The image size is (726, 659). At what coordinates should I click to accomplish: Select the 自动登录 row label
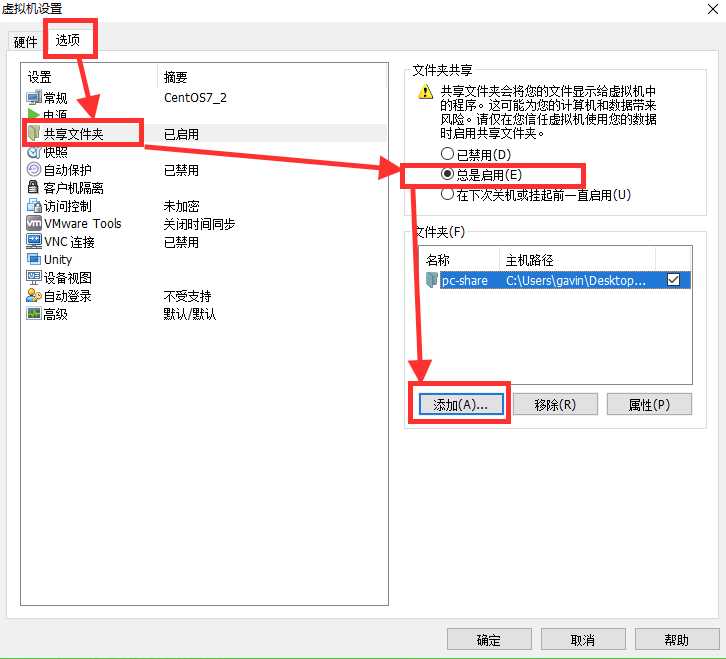(67, 295)
